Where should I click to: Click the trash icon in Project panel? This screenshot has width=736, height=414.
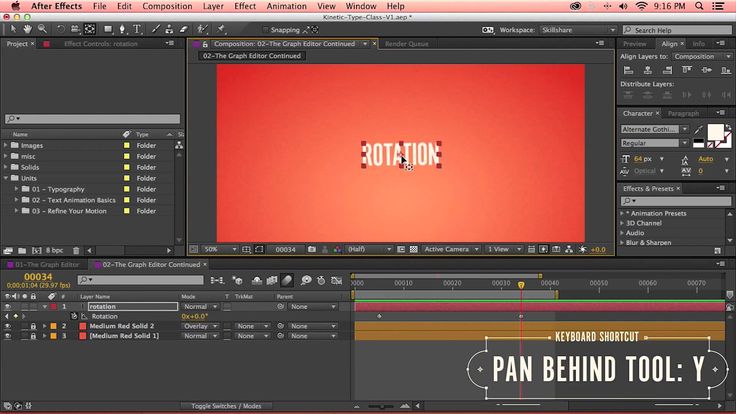tap(76, 251)
